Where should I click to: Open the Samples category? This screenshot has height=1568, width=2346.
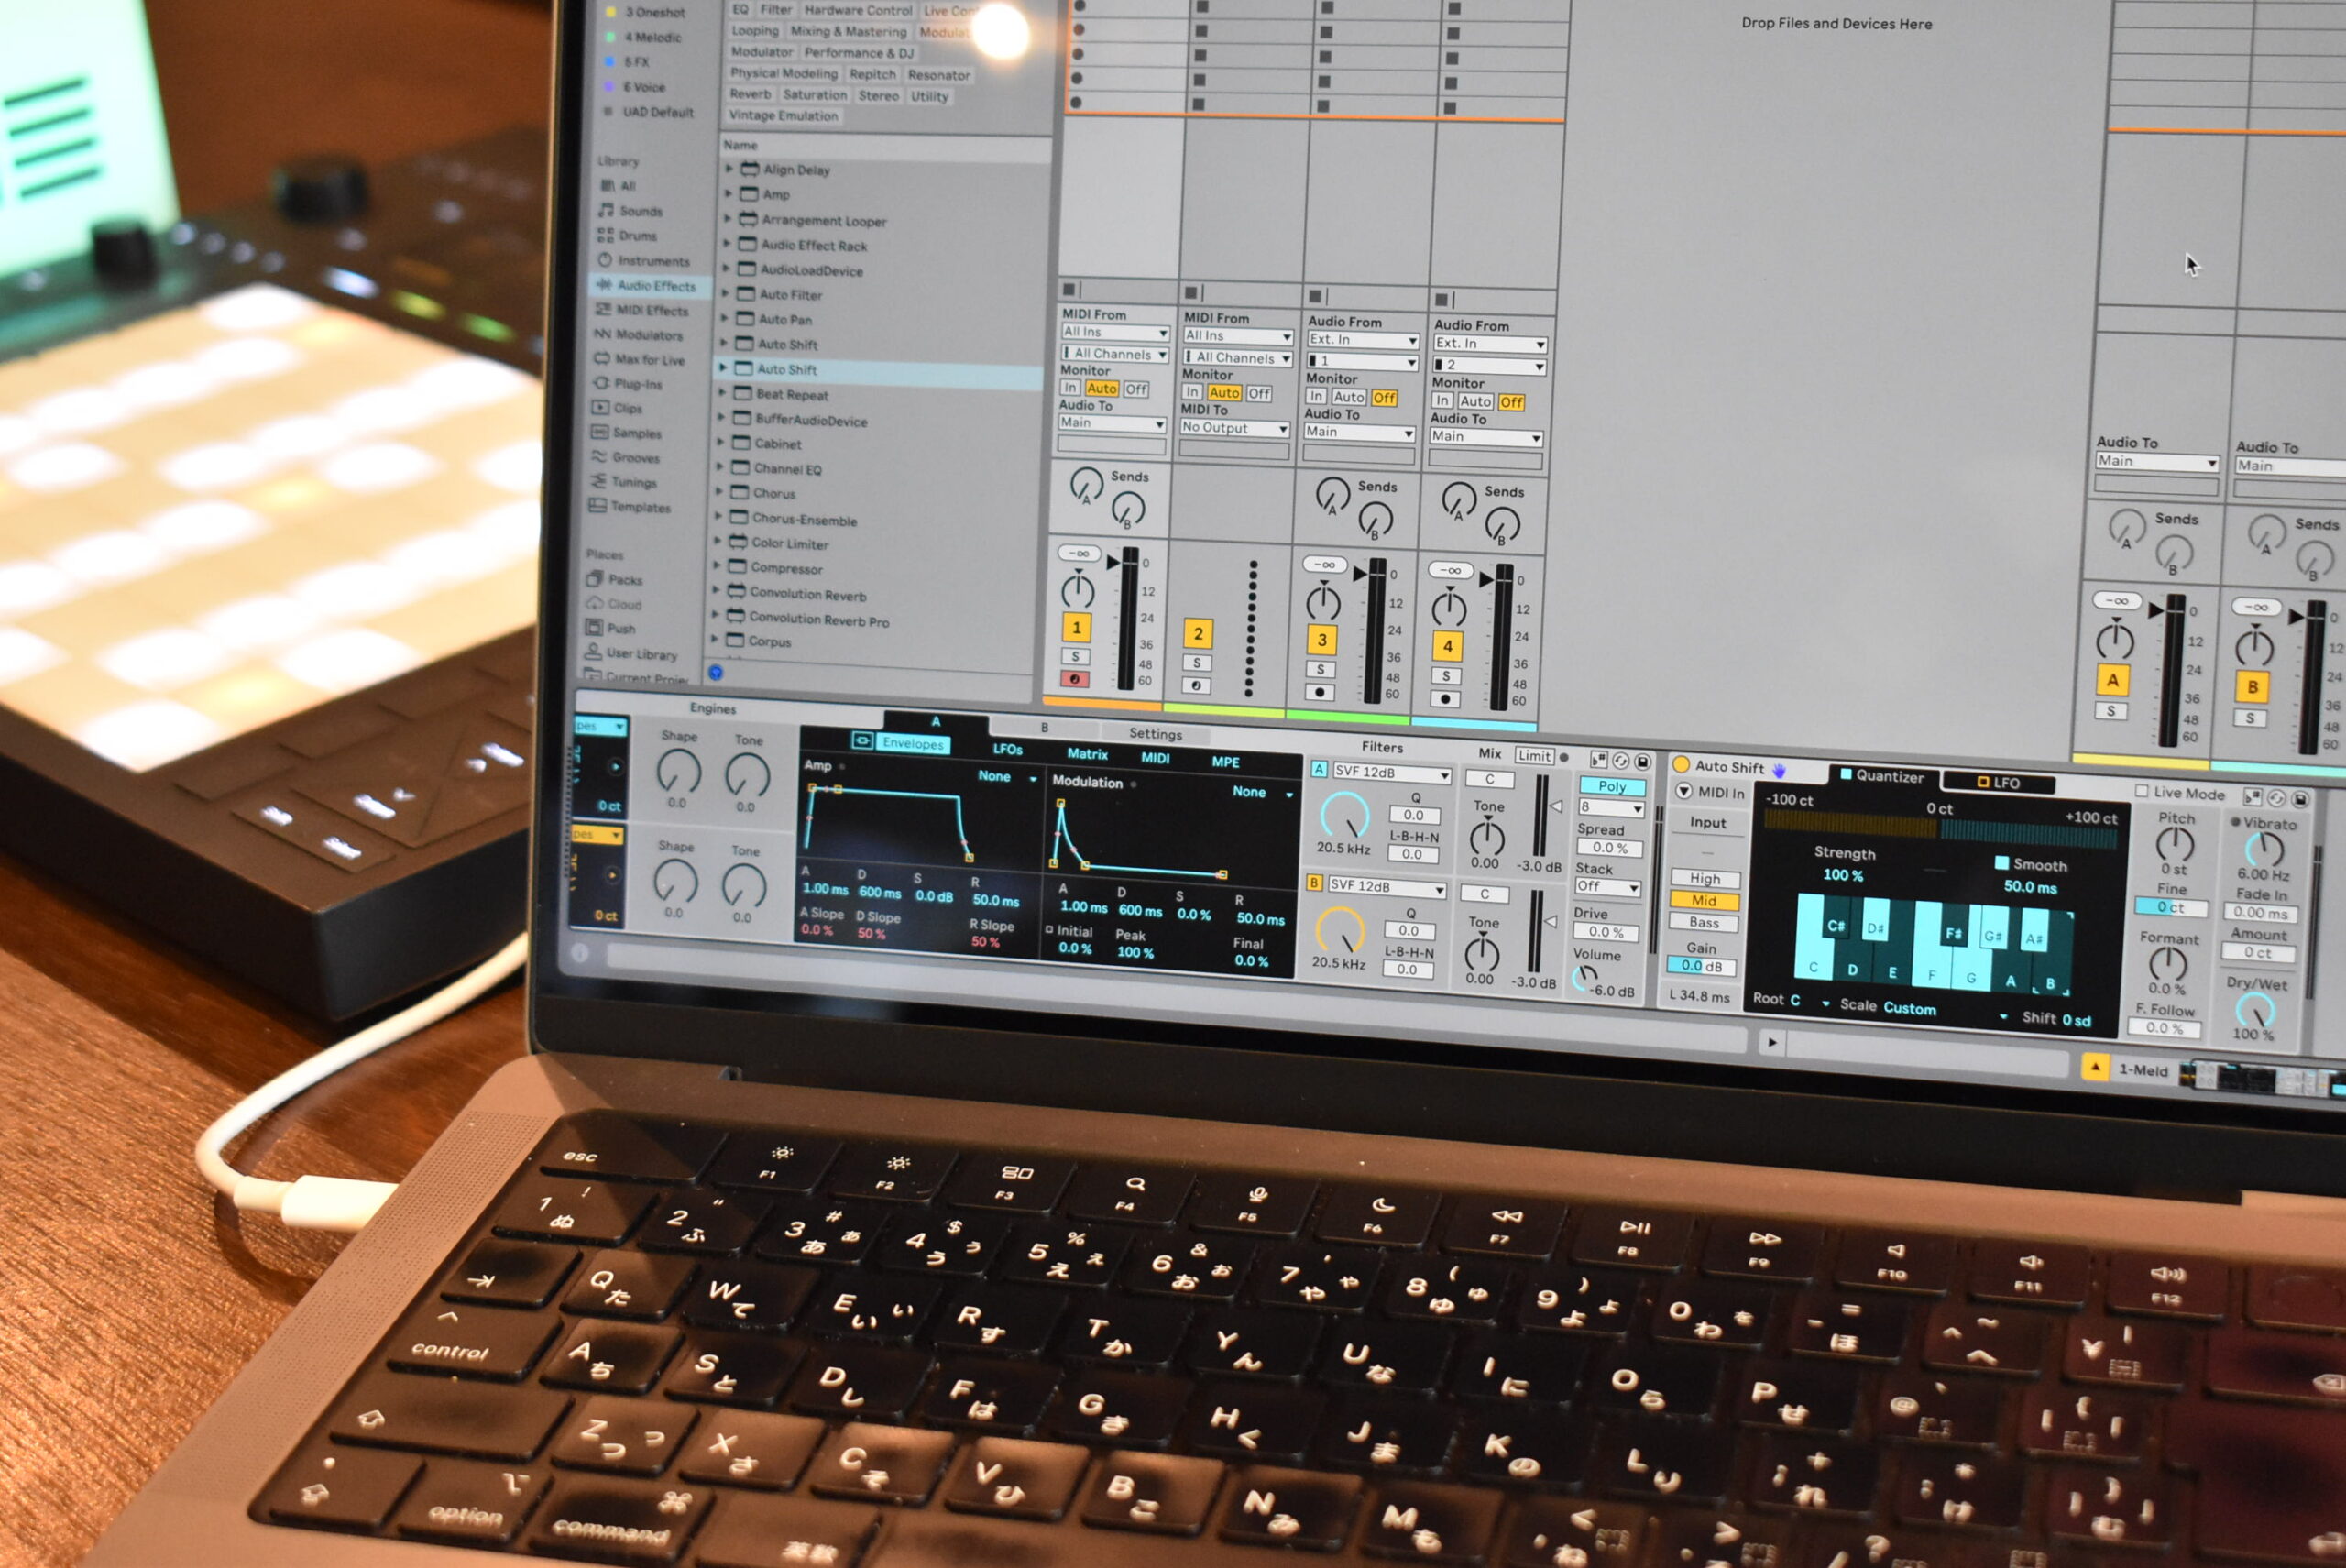[x=626, y=433]
